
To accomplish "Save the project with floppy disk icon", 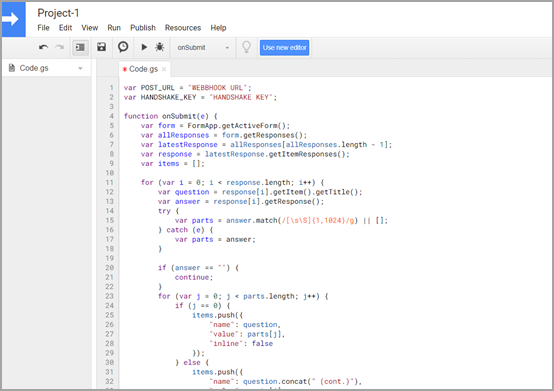I will (102, 47).
